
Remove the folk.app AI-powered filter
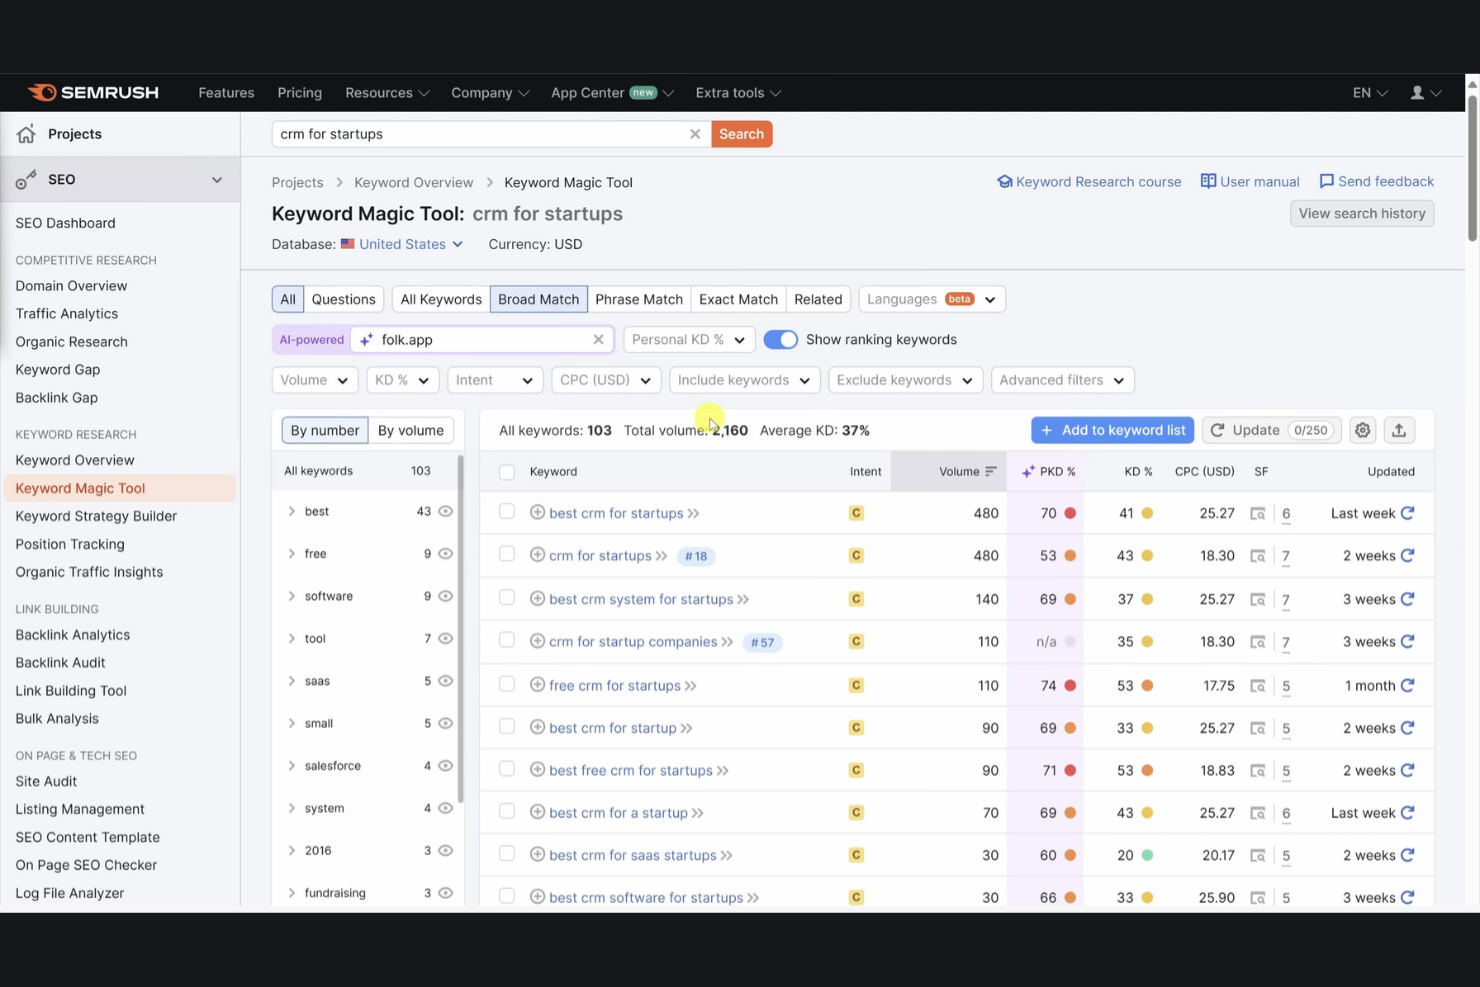pyautogui.click(x=598, y=339)
